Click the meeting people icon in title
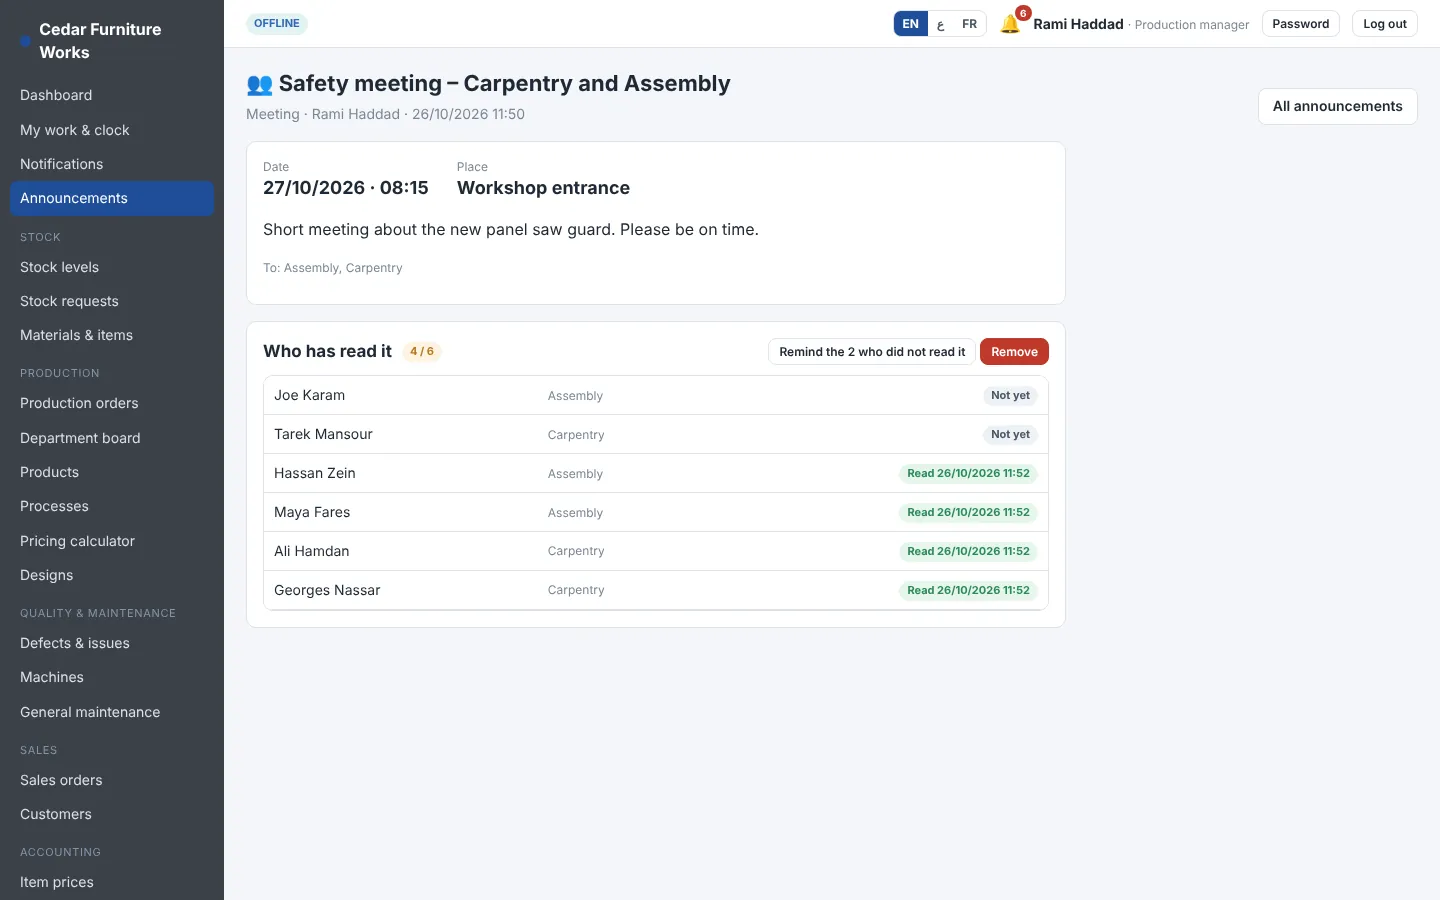1440x900 pixels. pyautogui.click(x=259, y=84)
